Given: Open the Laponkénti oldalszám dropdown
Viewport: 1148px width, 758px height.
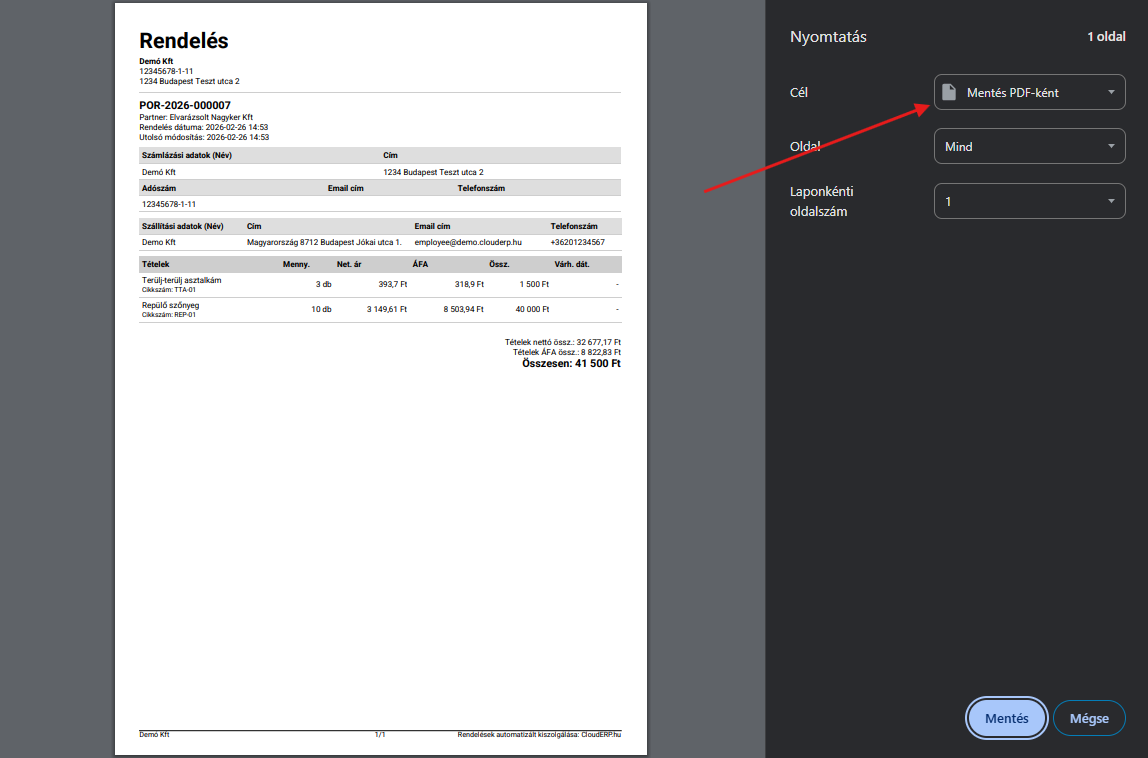Looking at the screenshot, I should pos(1029,201).
